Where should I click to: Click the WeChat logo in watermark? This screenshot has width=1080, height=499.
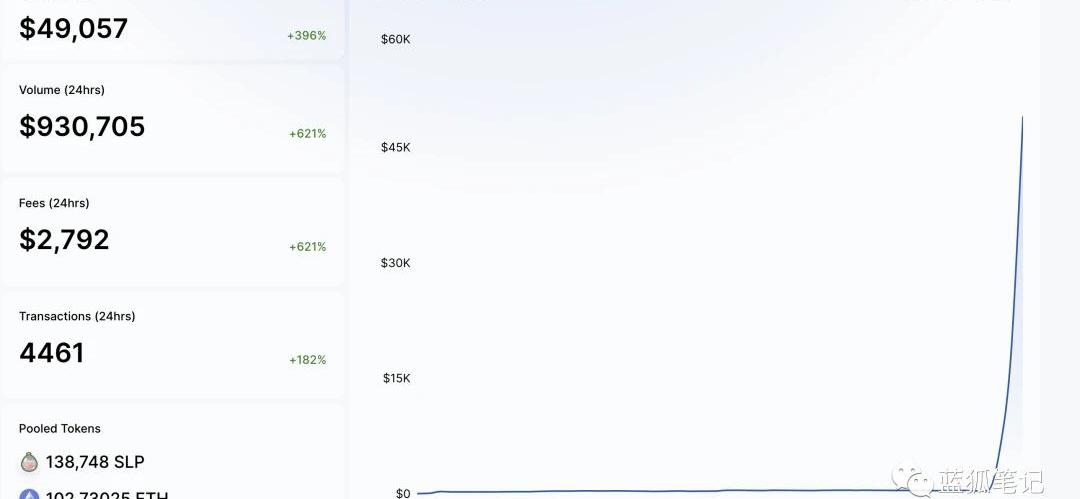911,478
